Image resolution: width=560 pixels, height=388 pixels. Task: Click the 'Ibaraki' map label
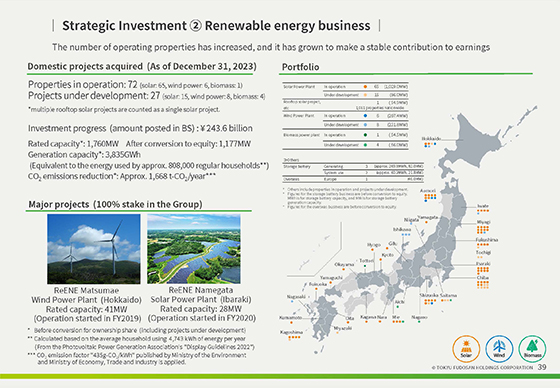coord(483,264)
